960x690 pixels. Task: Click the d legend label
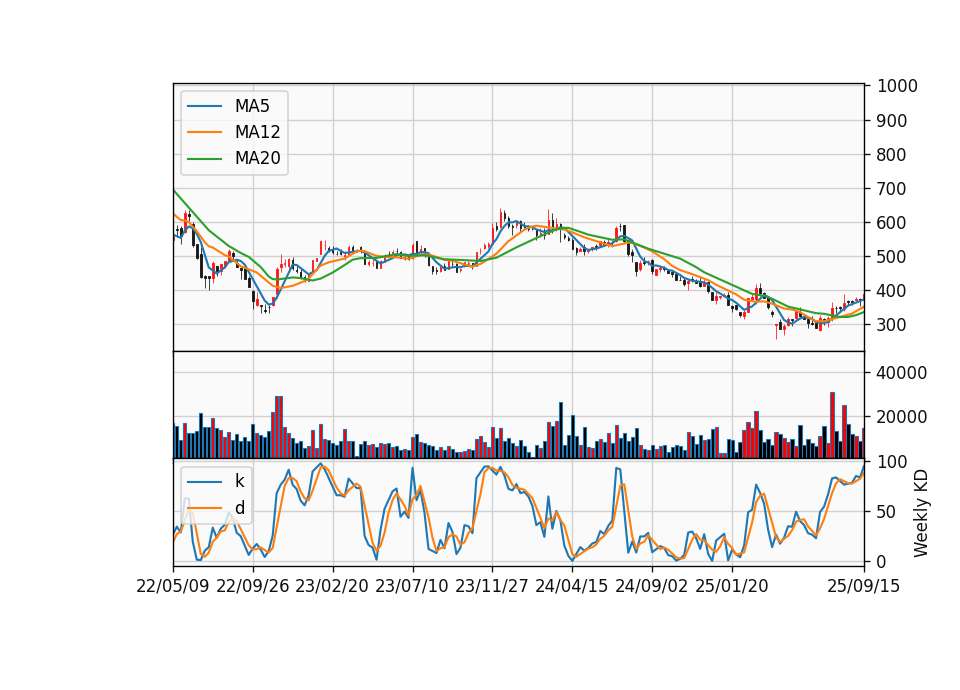coord(239,508)
